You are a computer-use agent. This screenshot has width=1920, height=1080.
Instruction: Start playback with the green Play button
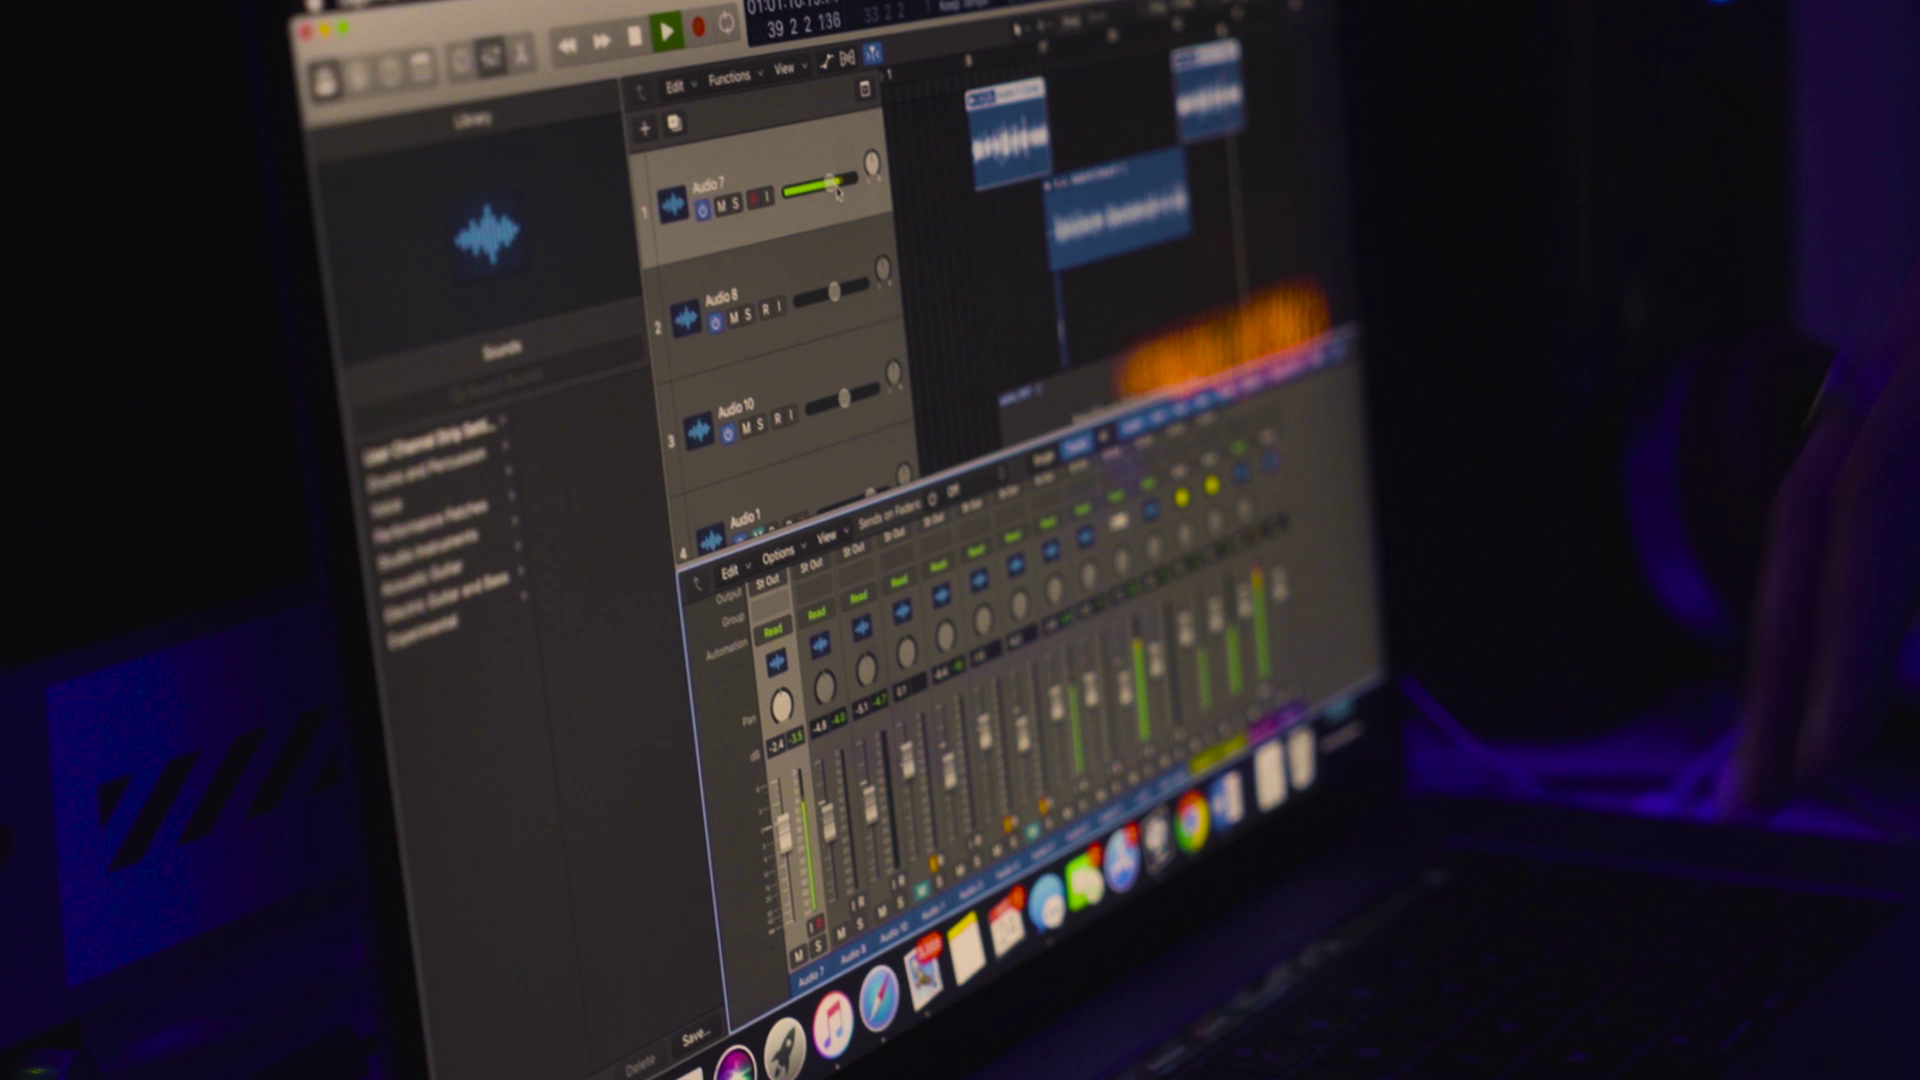[666, 31]
